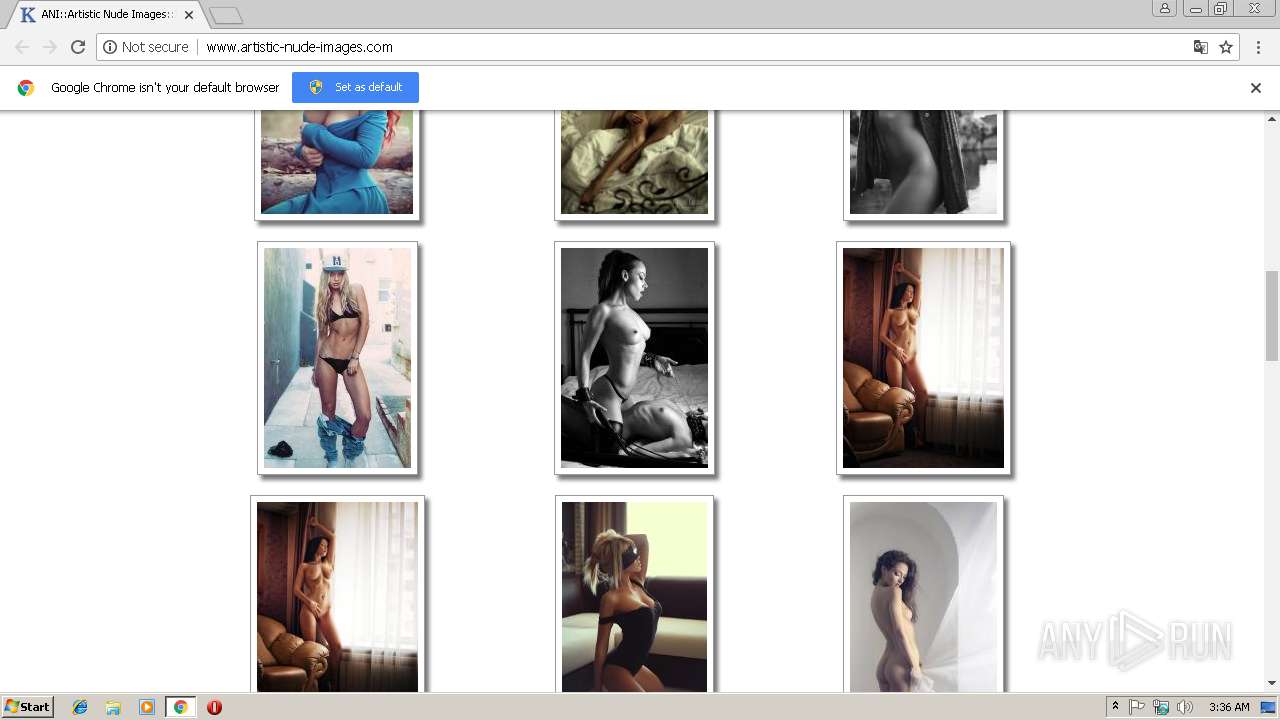
Task: Click the browser back arrow
Action: 22,47
